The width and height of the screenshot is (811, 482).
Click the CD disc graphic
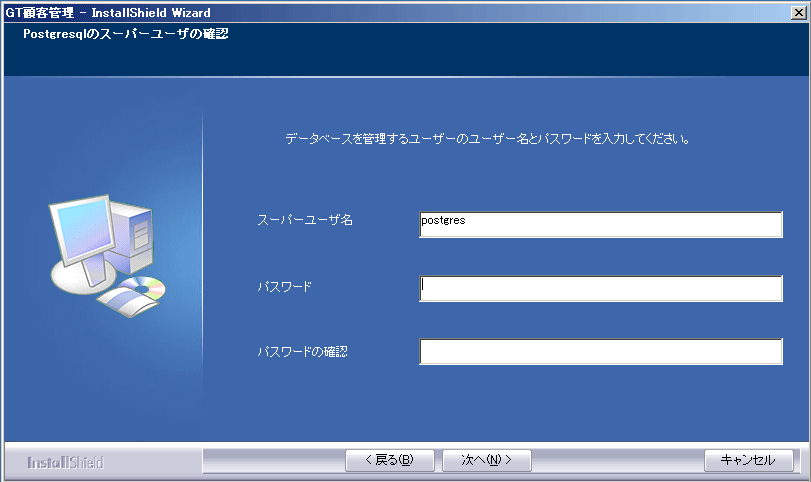147,290
